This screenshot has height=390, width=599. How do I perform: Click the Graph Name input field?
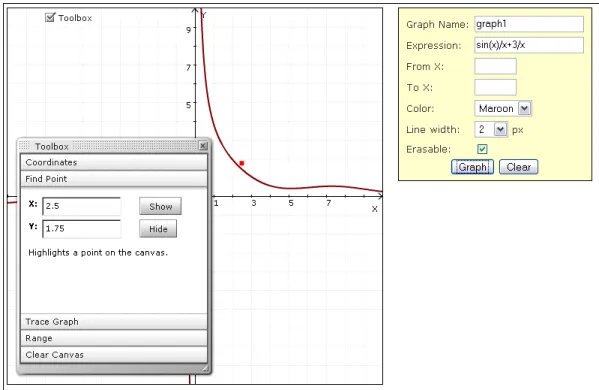pyautogui.click(x=529, y=24)
